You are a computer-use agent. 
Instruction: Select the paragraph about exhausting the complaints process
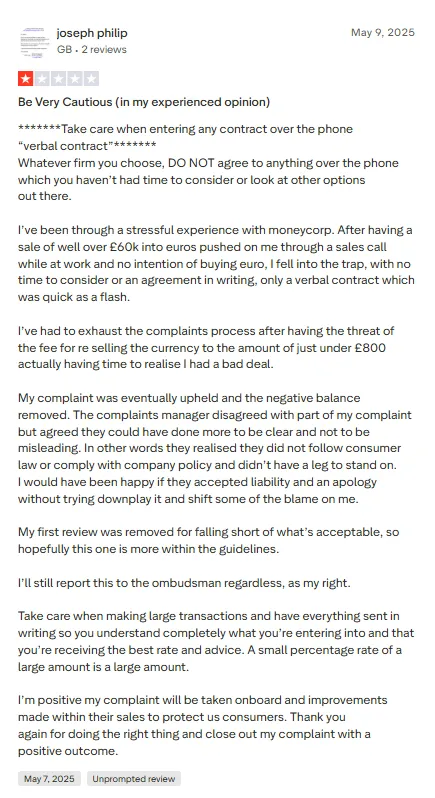pos(206,348)
